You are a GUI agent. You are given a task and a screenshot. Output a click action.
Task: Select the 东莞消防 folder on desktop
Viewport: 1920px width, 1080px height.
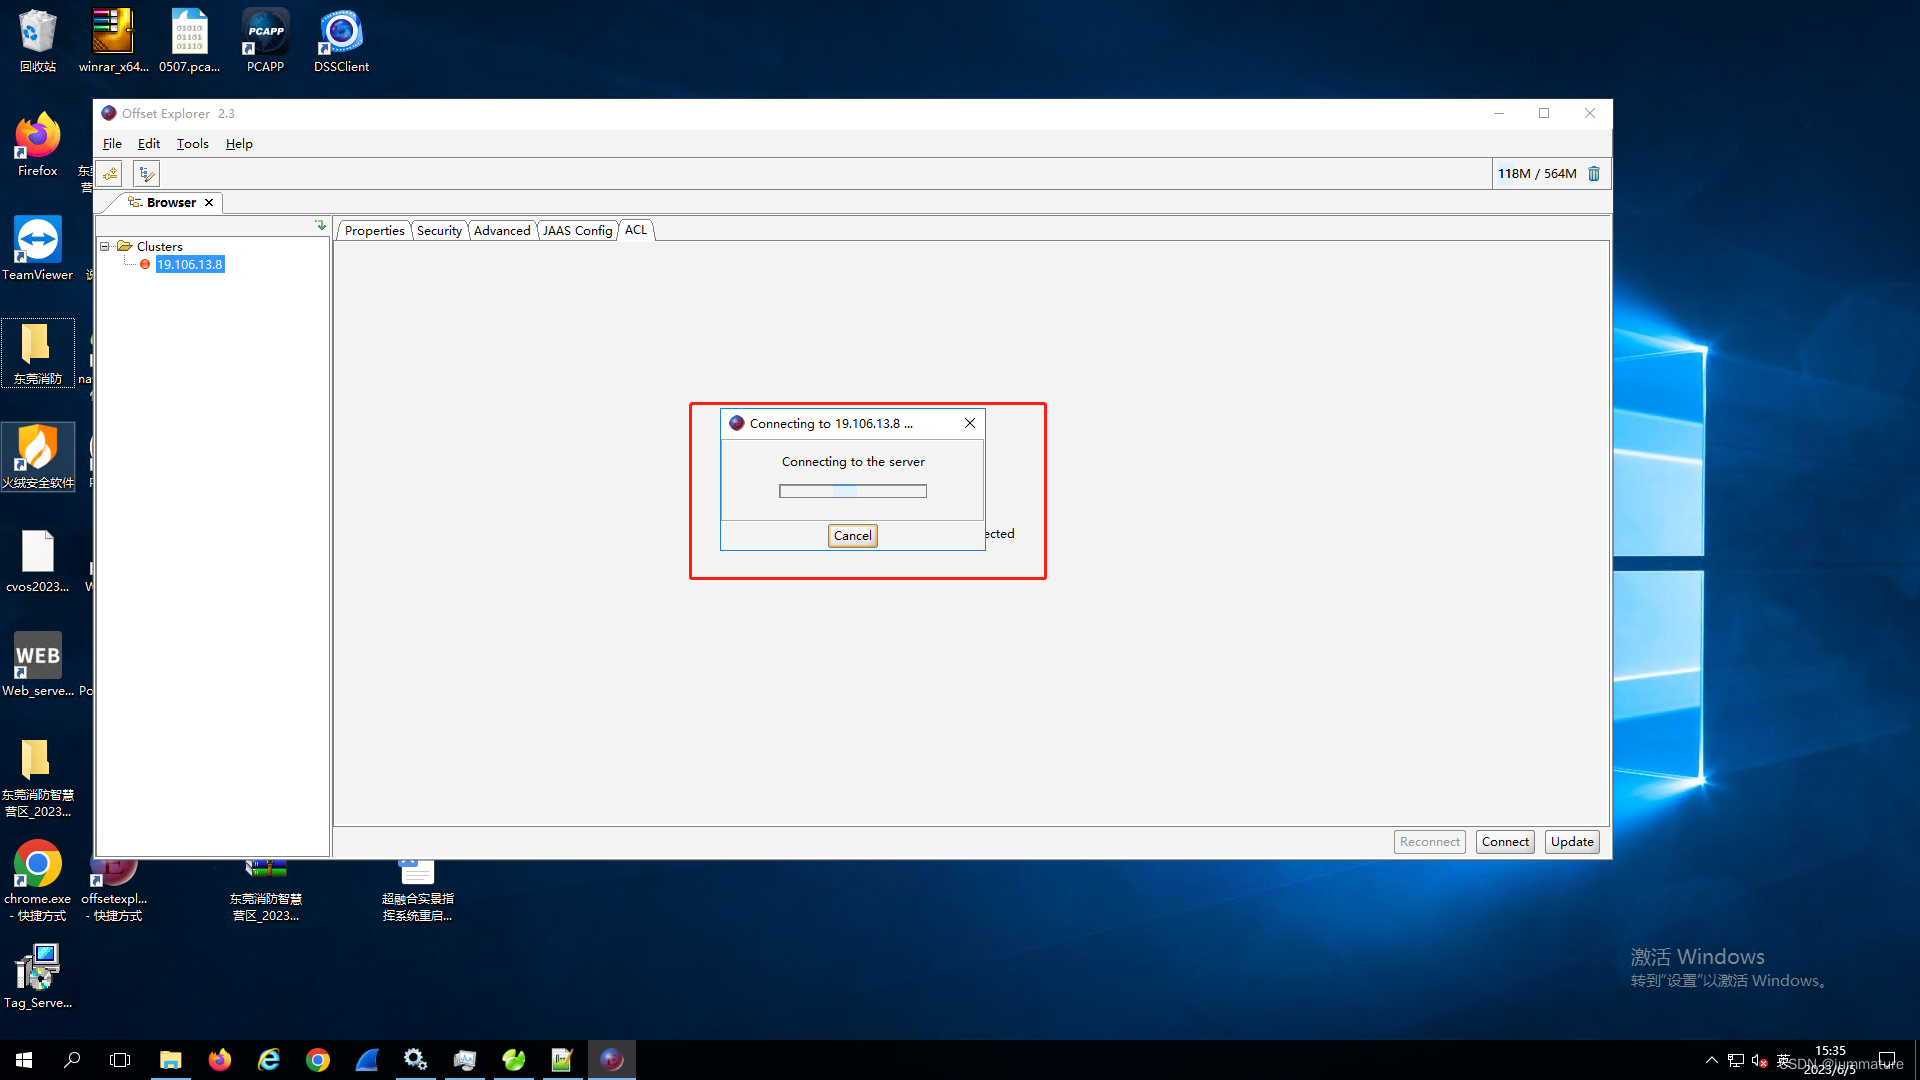pos(38,353)
